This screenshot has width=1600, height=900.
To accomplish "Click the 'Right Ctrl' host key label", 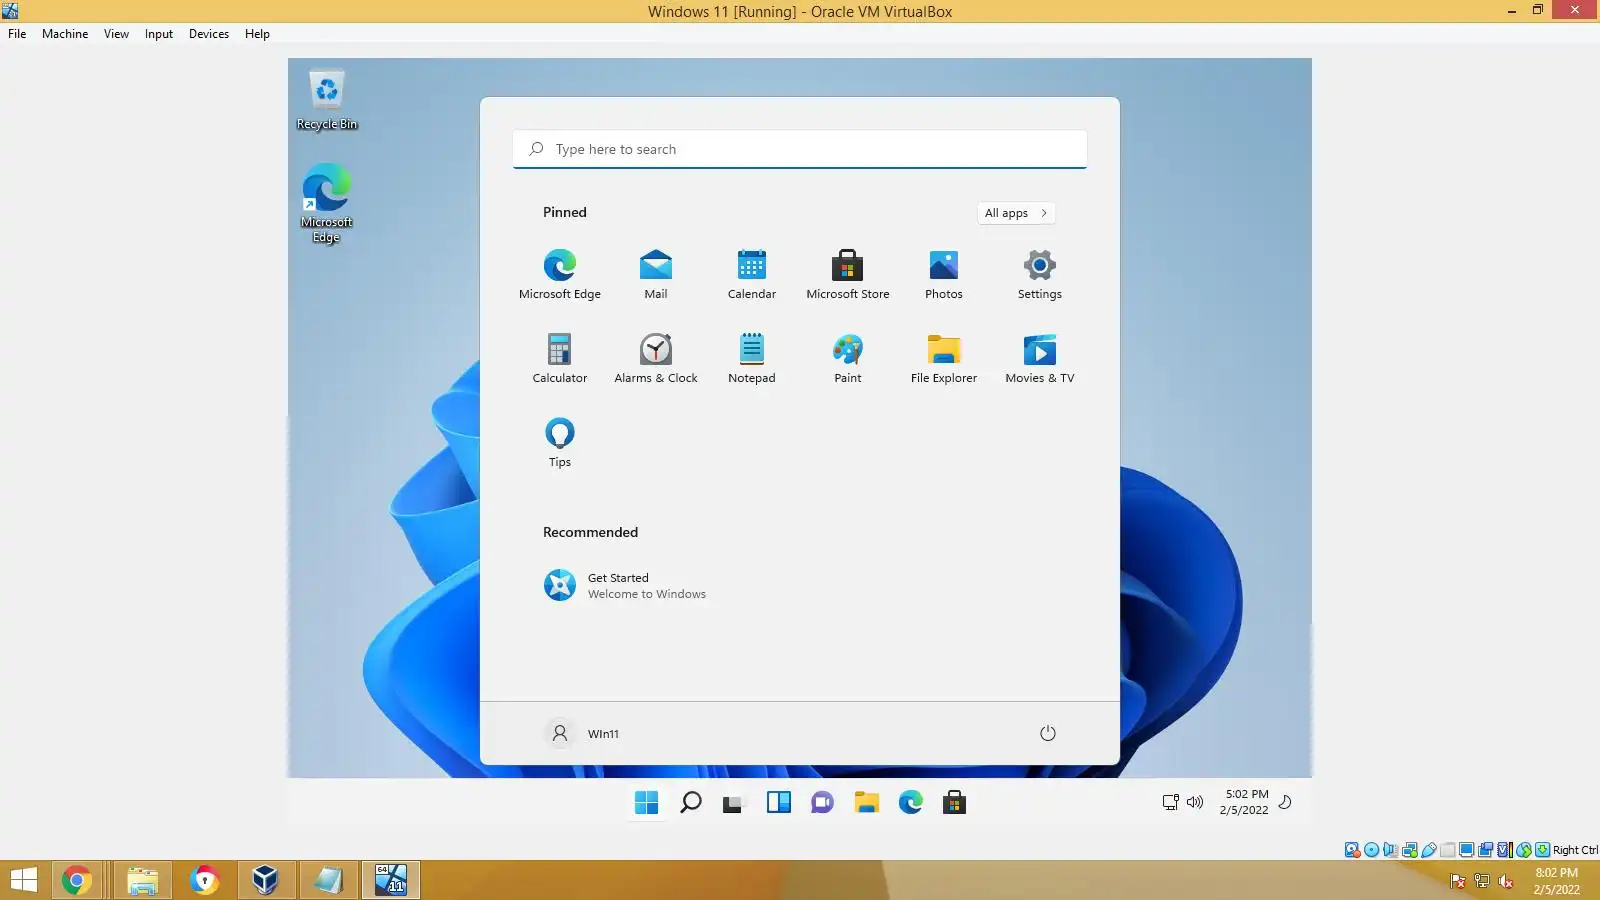I will (x=1575, y=850).
